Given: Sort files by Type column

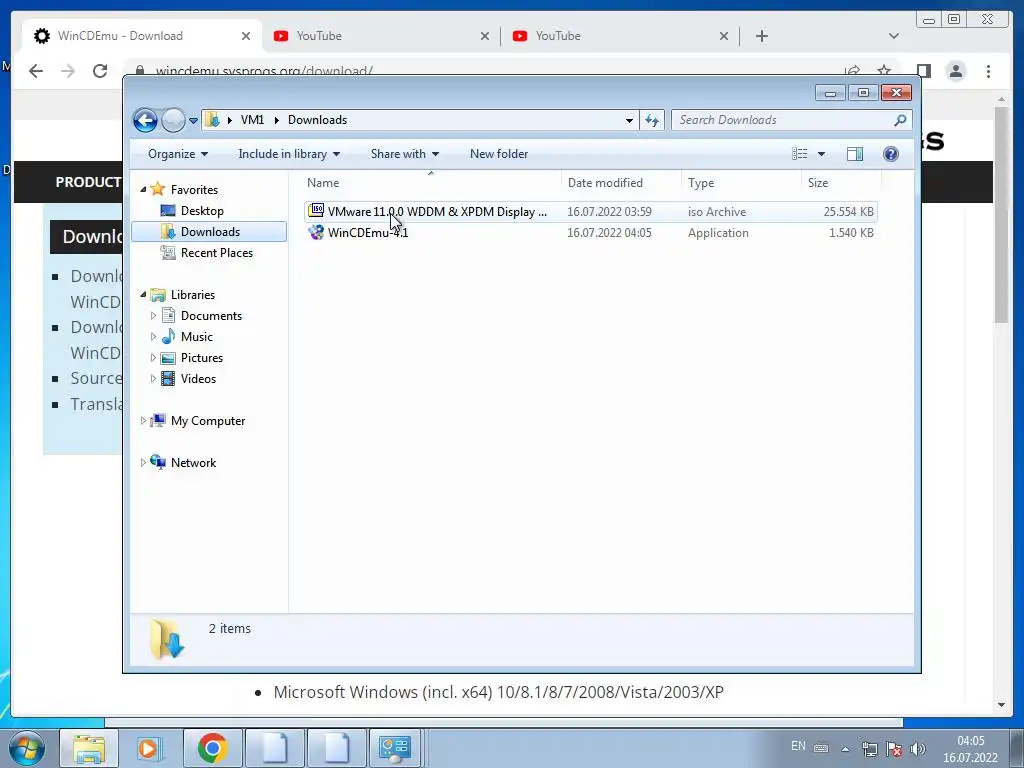Looking at the screenshot, I should click(741, 183).
